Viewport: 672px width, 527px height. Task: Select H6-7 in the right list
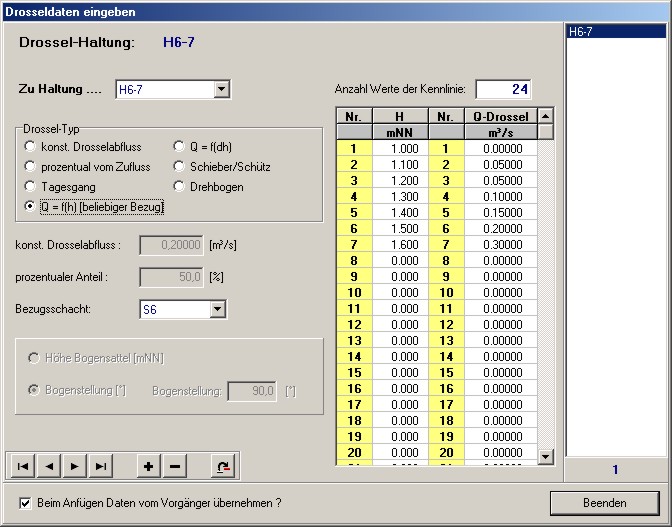click(616, 31)
